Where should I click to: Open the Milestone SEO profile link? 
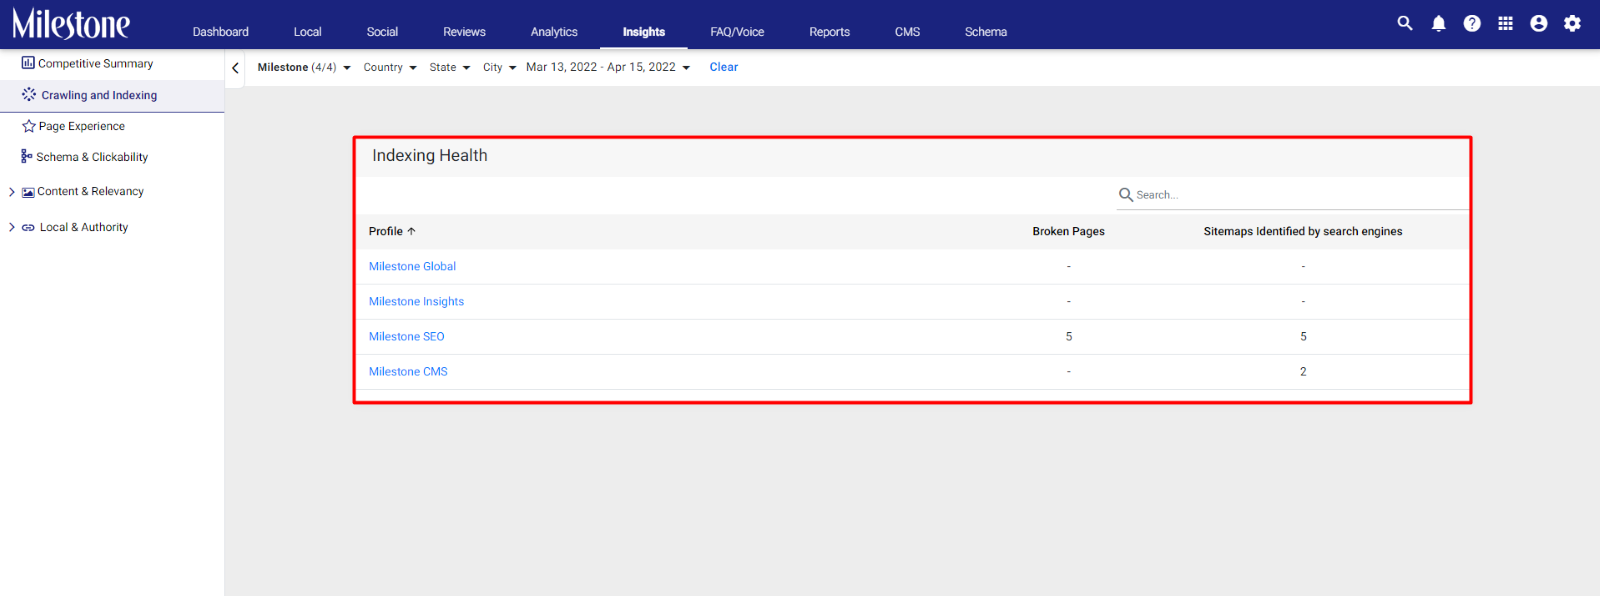click(406, 336)
